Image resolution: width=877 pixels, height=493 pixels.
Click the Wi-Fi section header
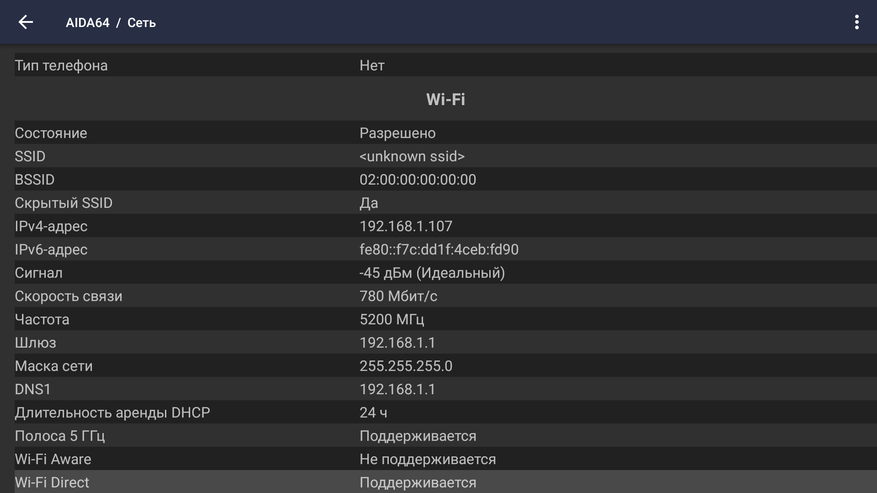pos(445,99)
